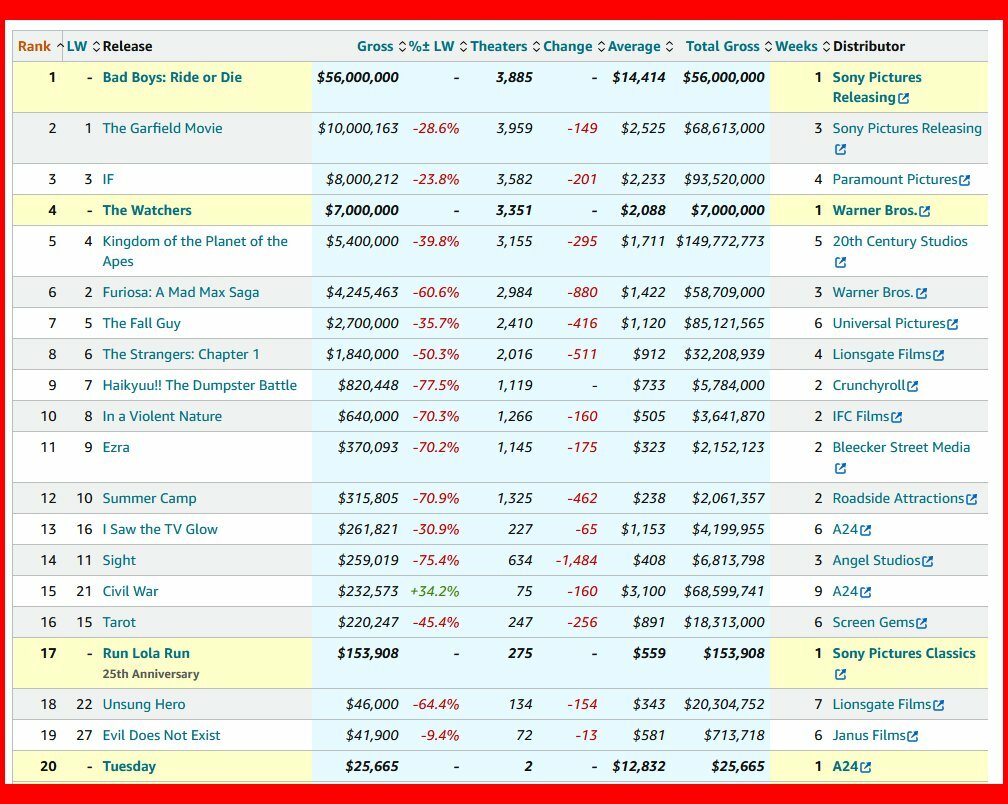Viewport: 1008px width, 804px height.
Task: Open Angel Studios external link icon
Action: point(928,561)
